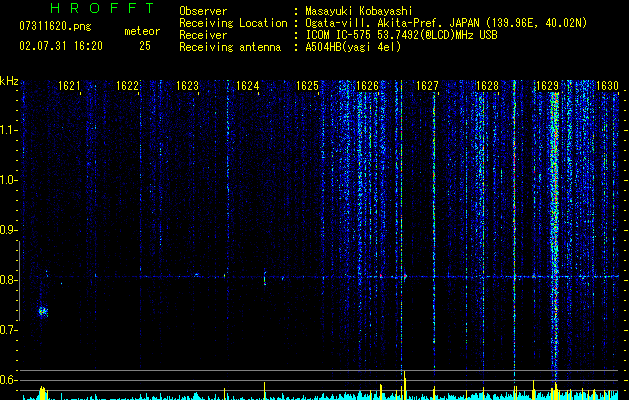This screenshot has height=400, width=629.
Task: Click the 1621 time marker
Action: pyautogui.click(x=69, y=86)
